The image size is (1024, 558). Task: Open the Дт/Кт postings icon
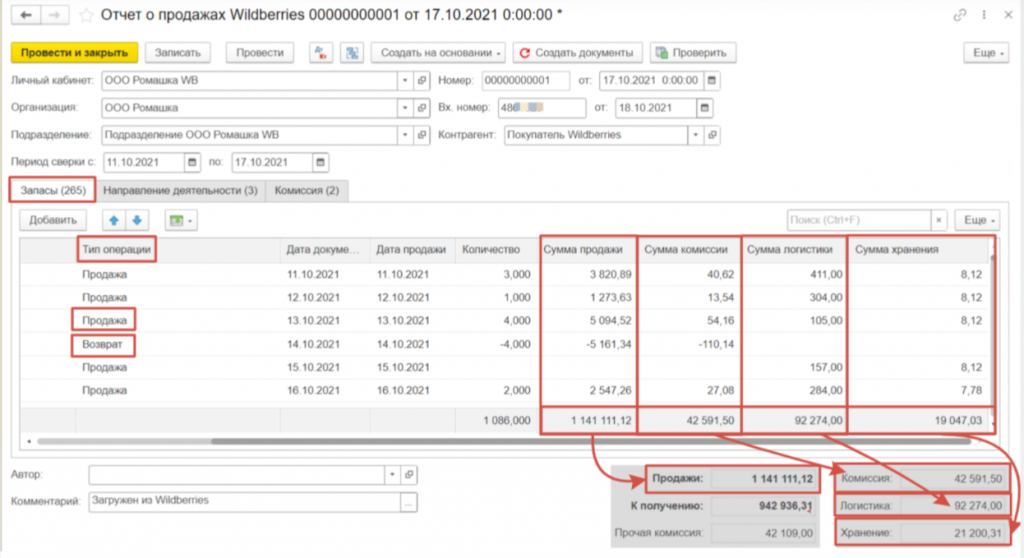321,52
